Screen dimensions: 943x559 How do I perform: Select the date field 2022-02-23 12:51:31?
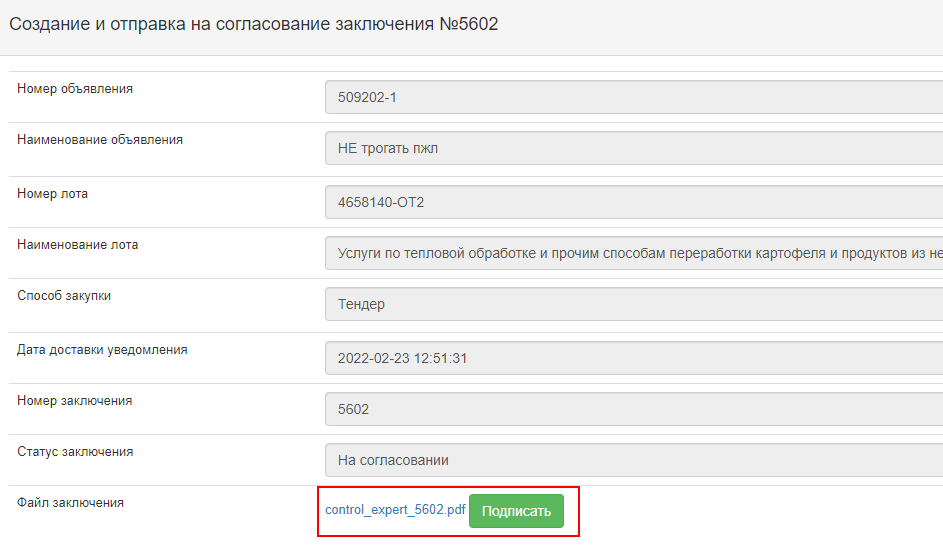634,359
